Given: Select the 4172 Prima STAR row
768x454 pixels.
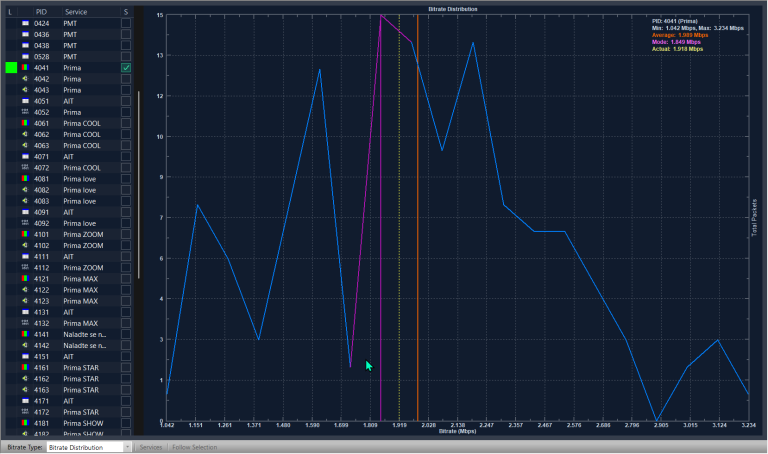Looking at the screenshot, I should point(69,412).
